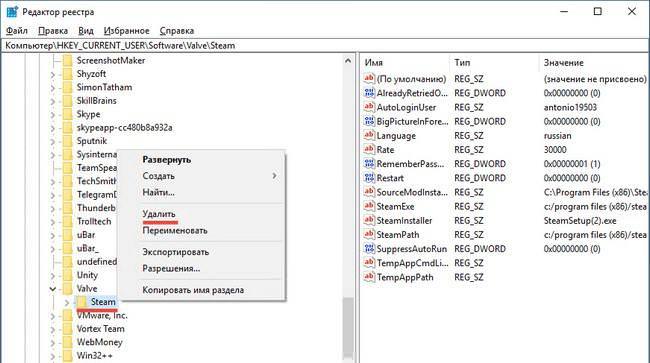The height and width of the screenshot is (363, 650).
Task: Click the RememberPass... DWORD value icon
Action: point(369,164)
